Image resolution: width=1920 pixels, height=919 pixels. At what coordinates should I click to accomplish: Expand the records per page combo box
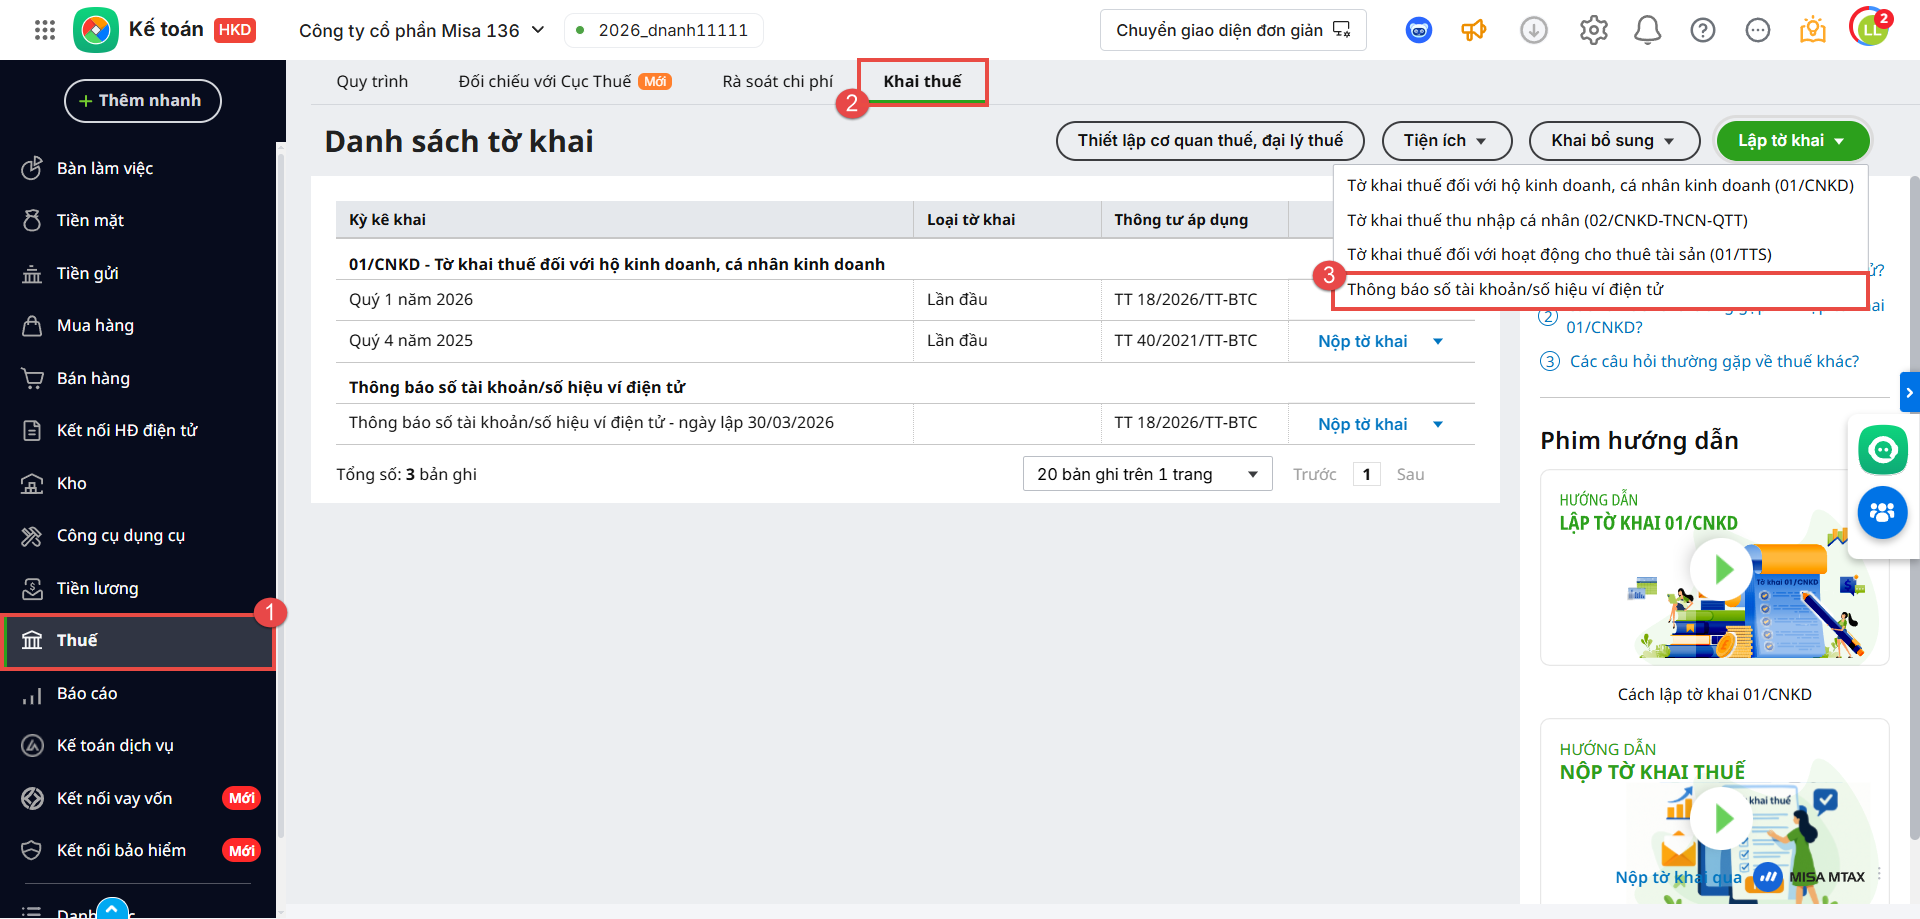pyautogui.click(x=1147, y=474)
